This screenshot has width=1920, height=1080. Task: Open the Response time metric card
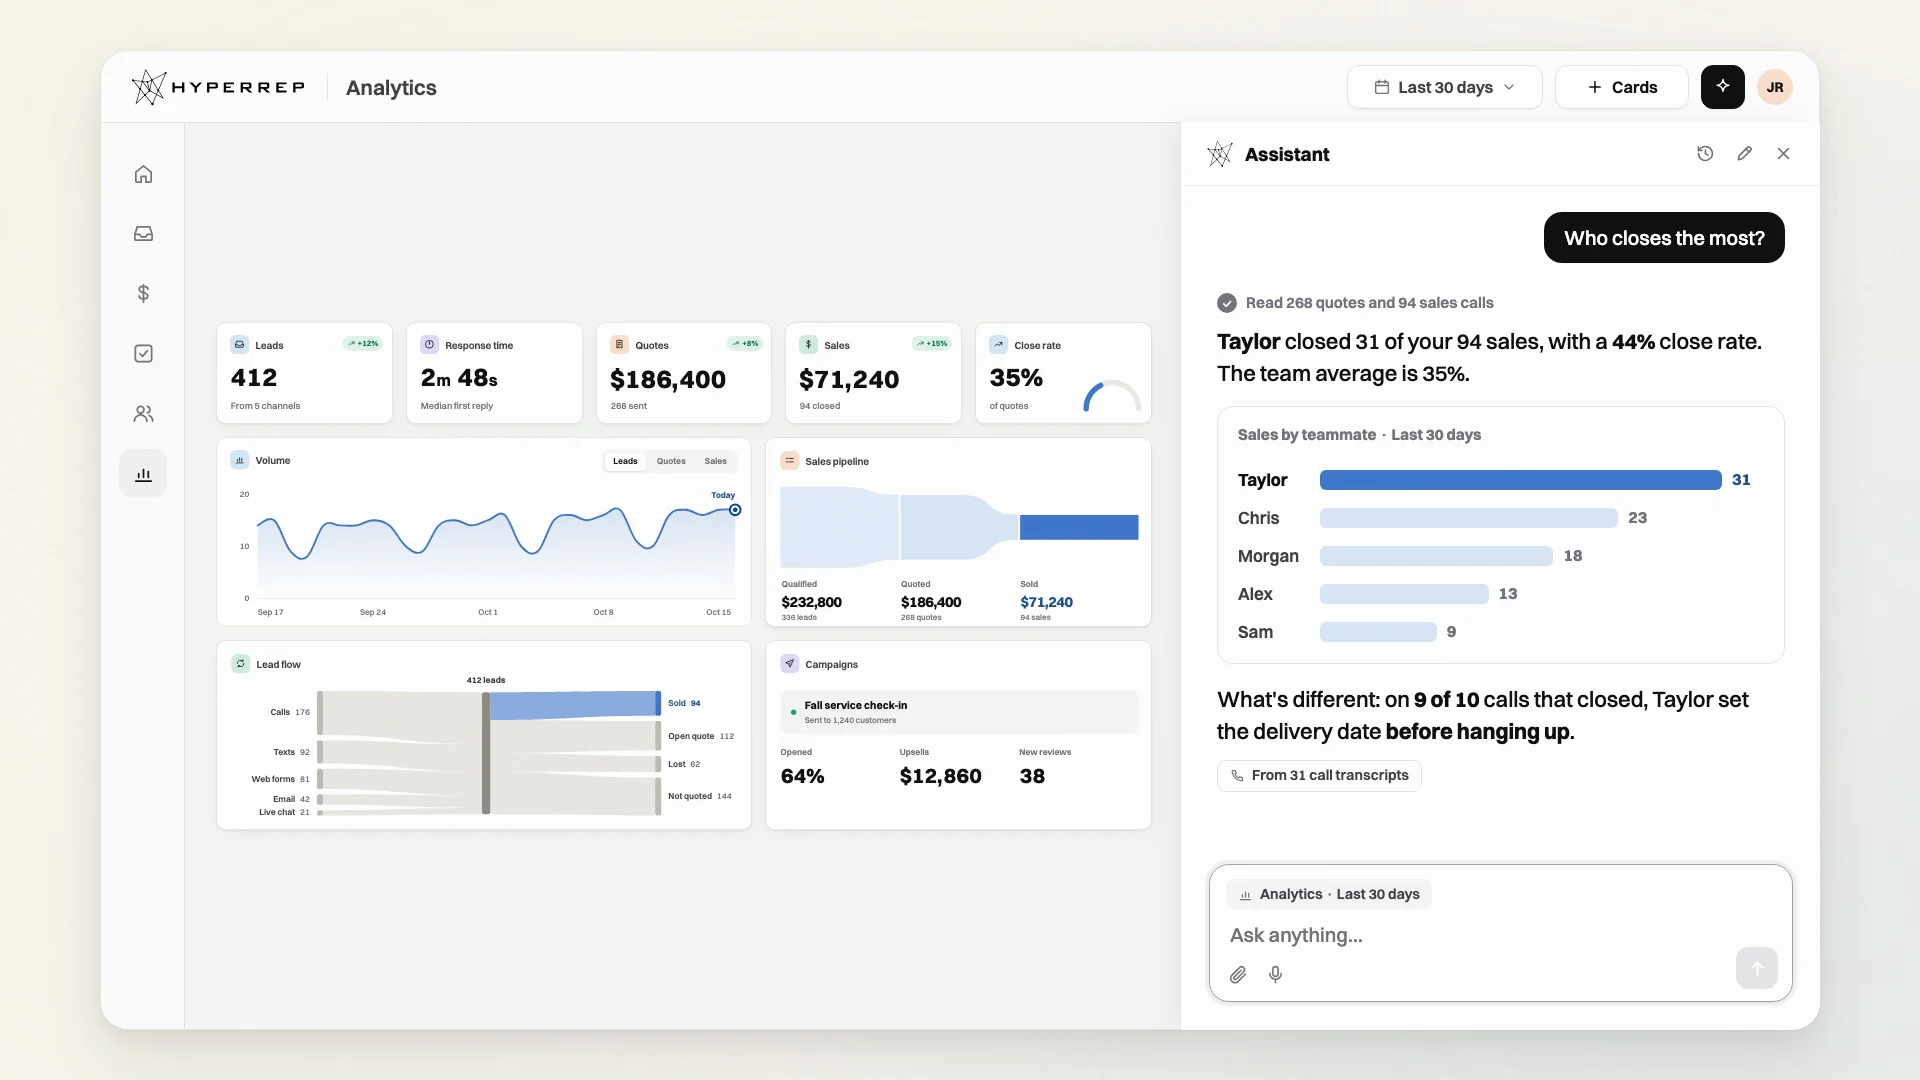coord(494,373)
